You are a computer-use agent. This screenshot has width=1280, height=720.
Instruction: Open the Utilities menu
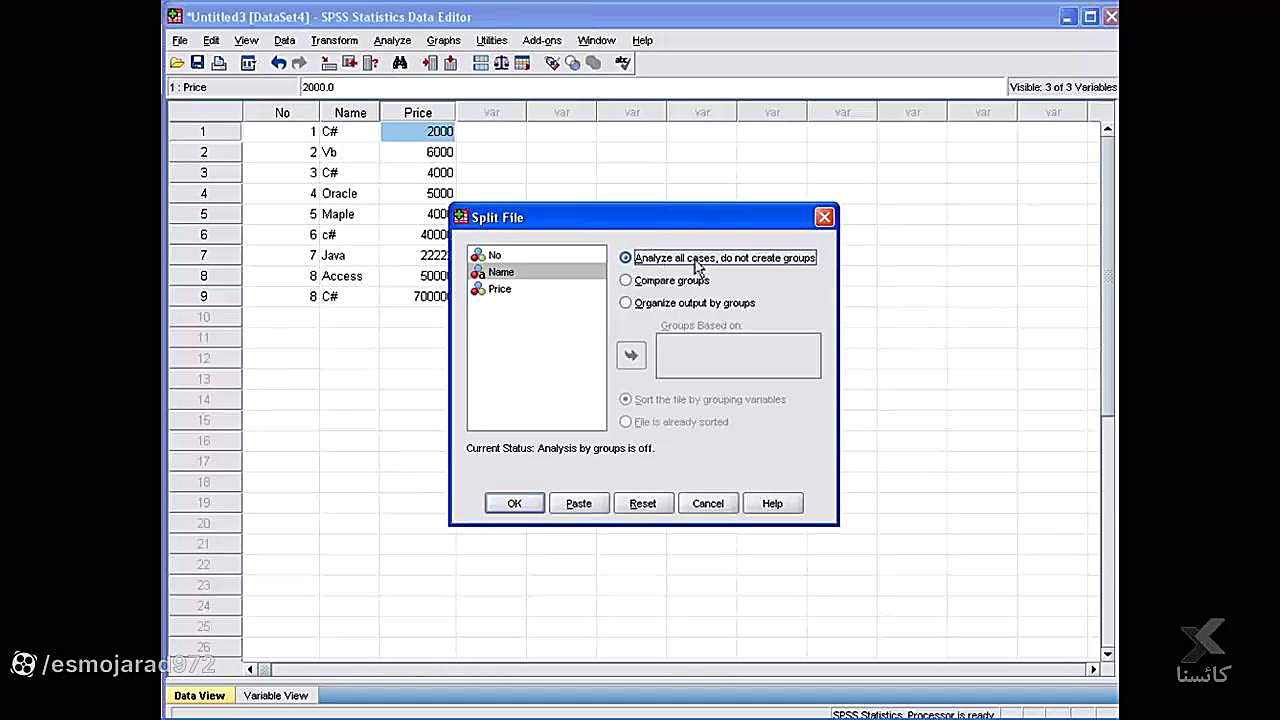tap(491, 40)
